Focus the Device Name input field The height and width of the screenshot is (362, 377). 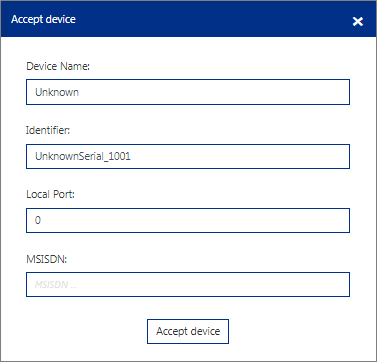click(x=188, y=92)
